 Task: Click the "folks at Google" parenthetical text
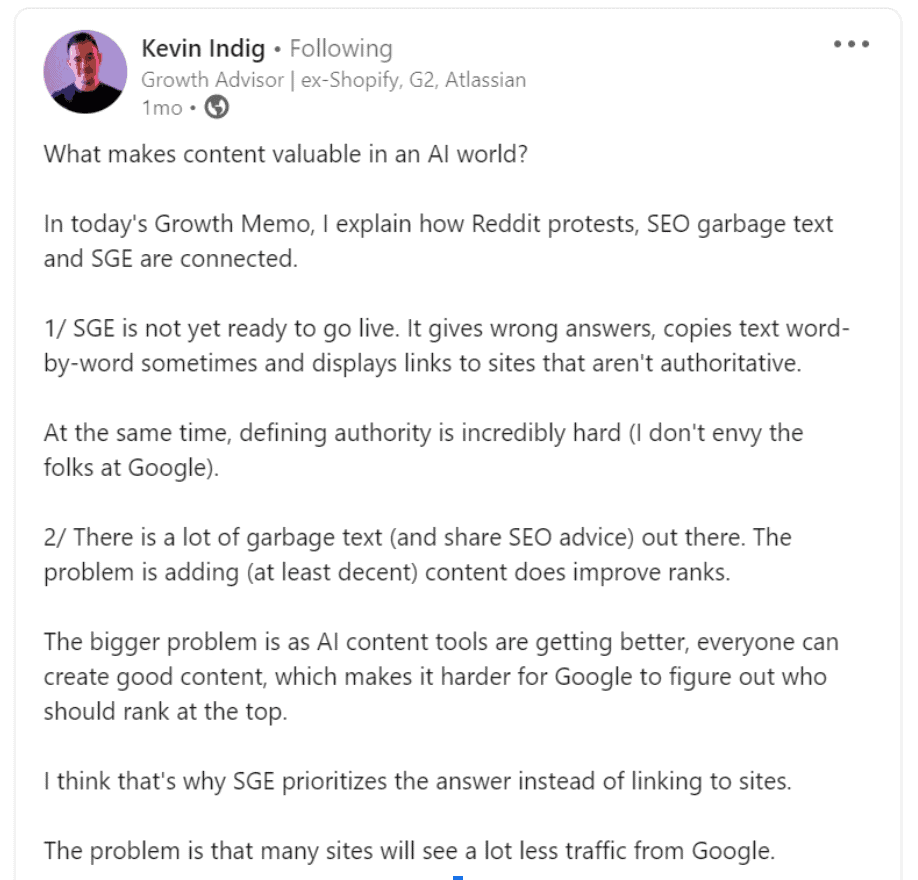tap(130, 467)
